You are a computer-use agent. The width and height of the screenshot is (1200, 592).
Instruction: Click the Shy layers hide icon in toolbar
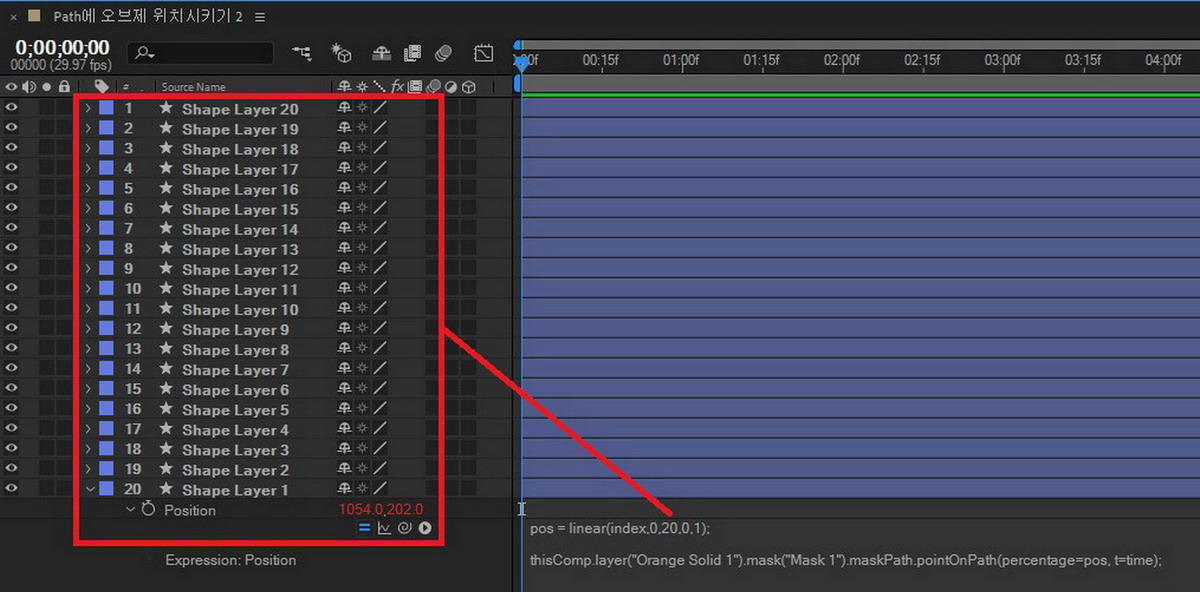(x=381, y=52)
